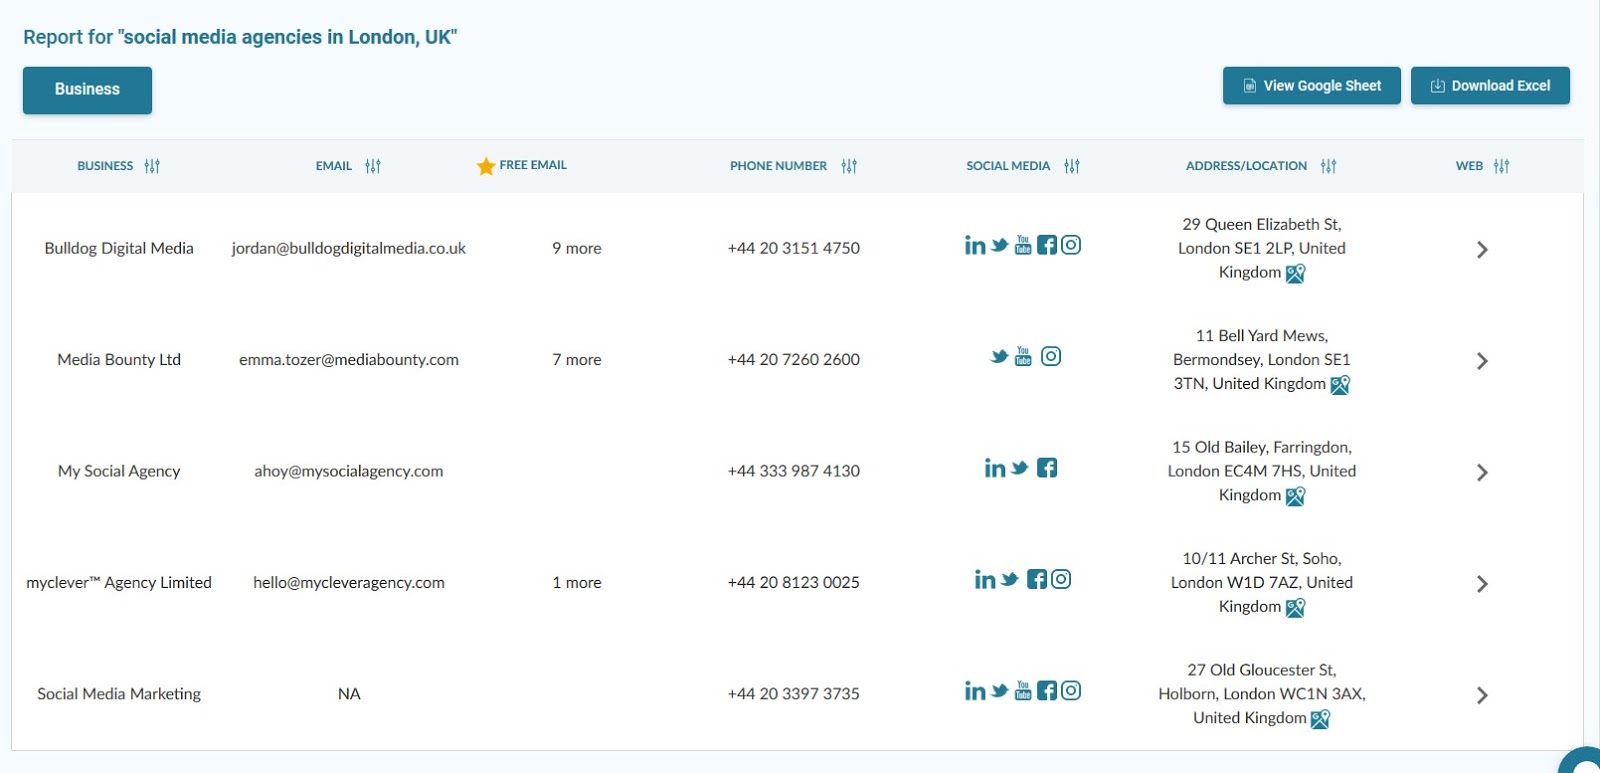Screen dimensions: 1600x773
Task: Click Download Excel button
Action: (x=1490, y=86)
